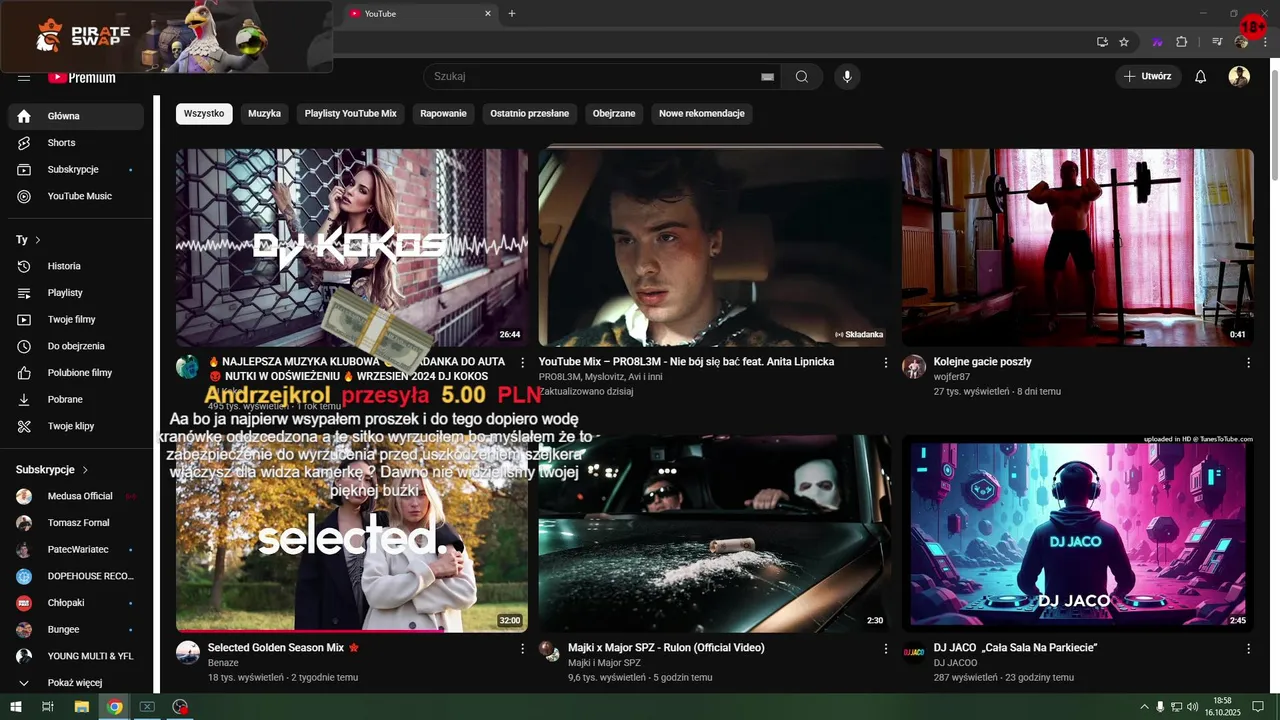1280x720 pixels.
Task: Expand Pokaż więcej subscriptions list
Action: [76, 683]
